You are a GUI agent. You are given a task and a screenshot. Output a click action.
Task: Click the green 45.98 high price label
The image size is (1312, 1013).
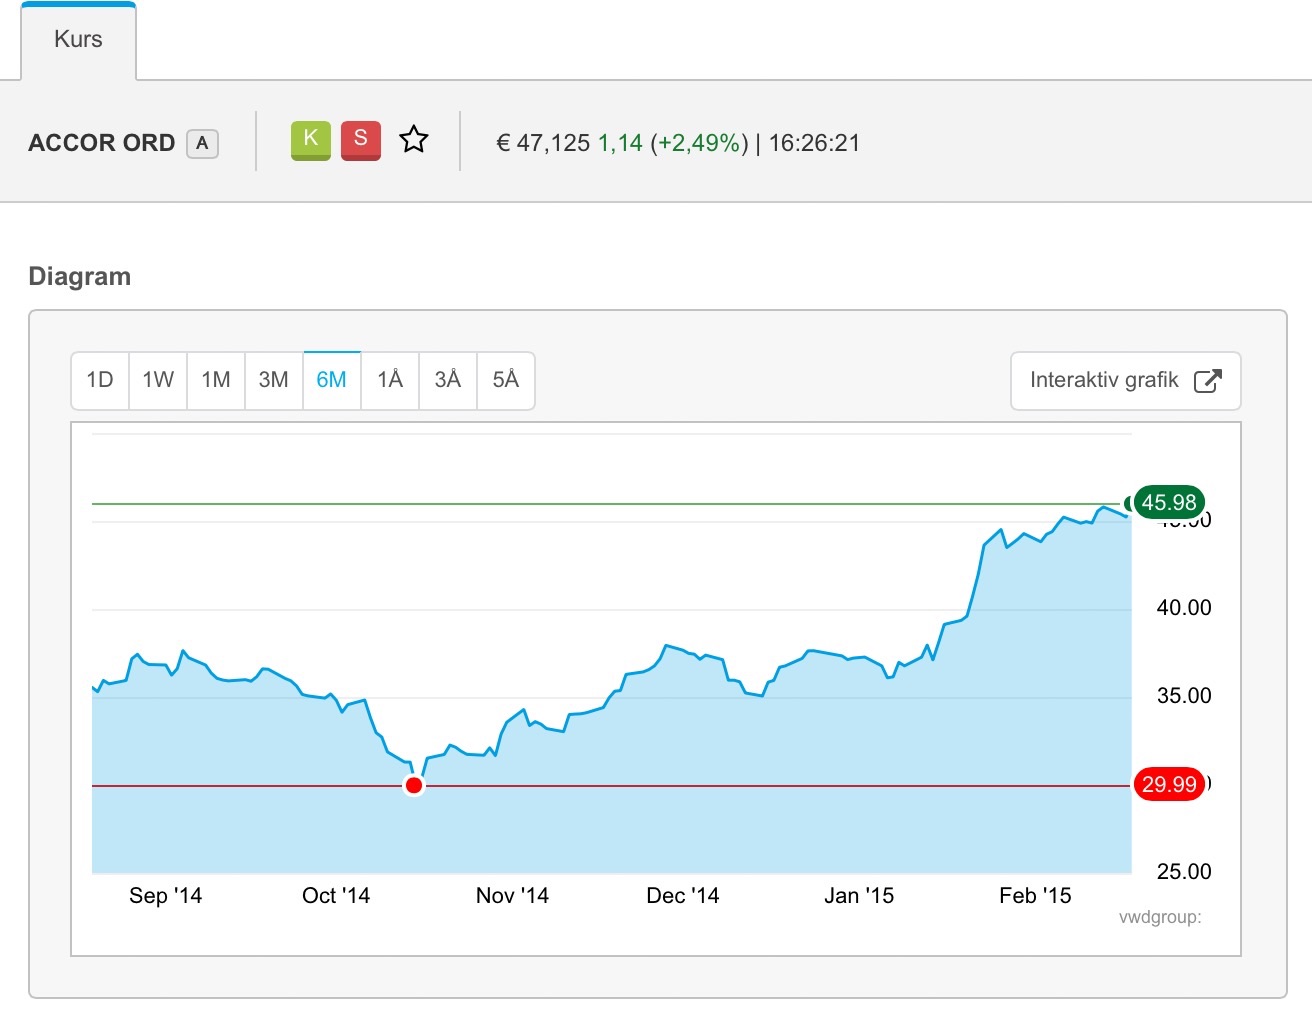click(x=1168, y=503)
